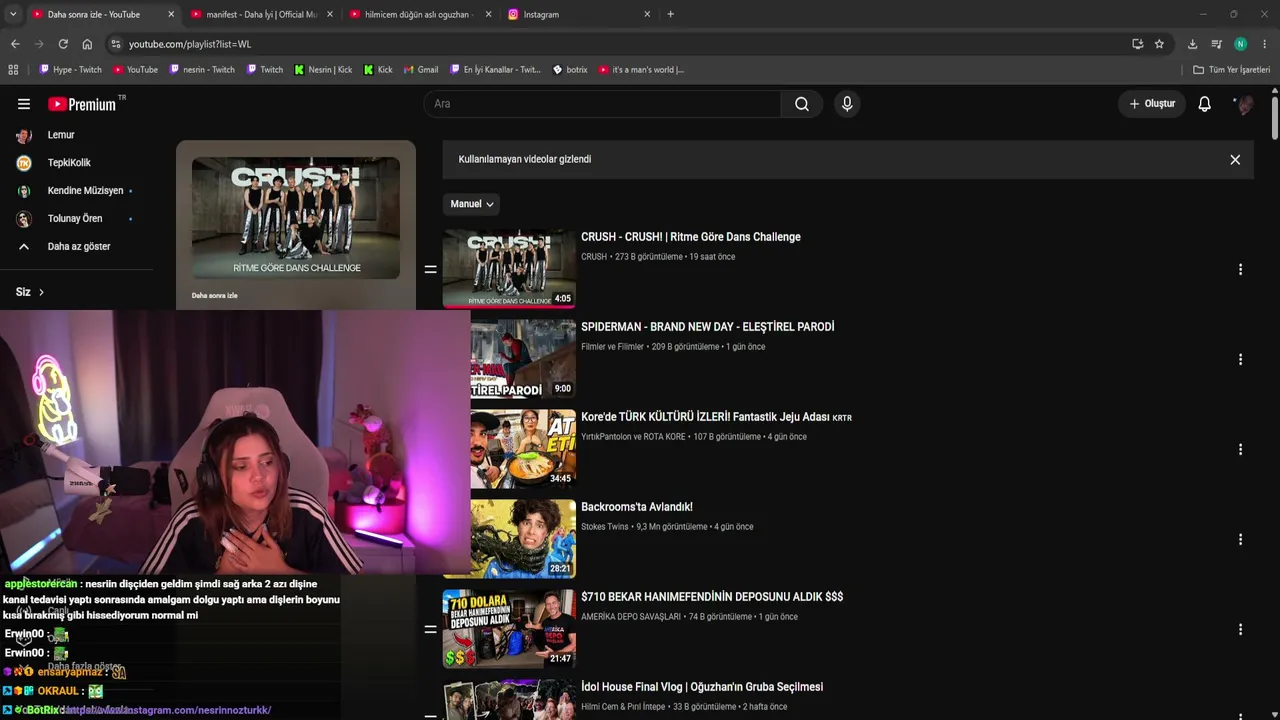Viewport: 1280px width, 720px height.
Task: Play the Backrooms'ta Avlandık thumbnail
Action: click(523, 539)
